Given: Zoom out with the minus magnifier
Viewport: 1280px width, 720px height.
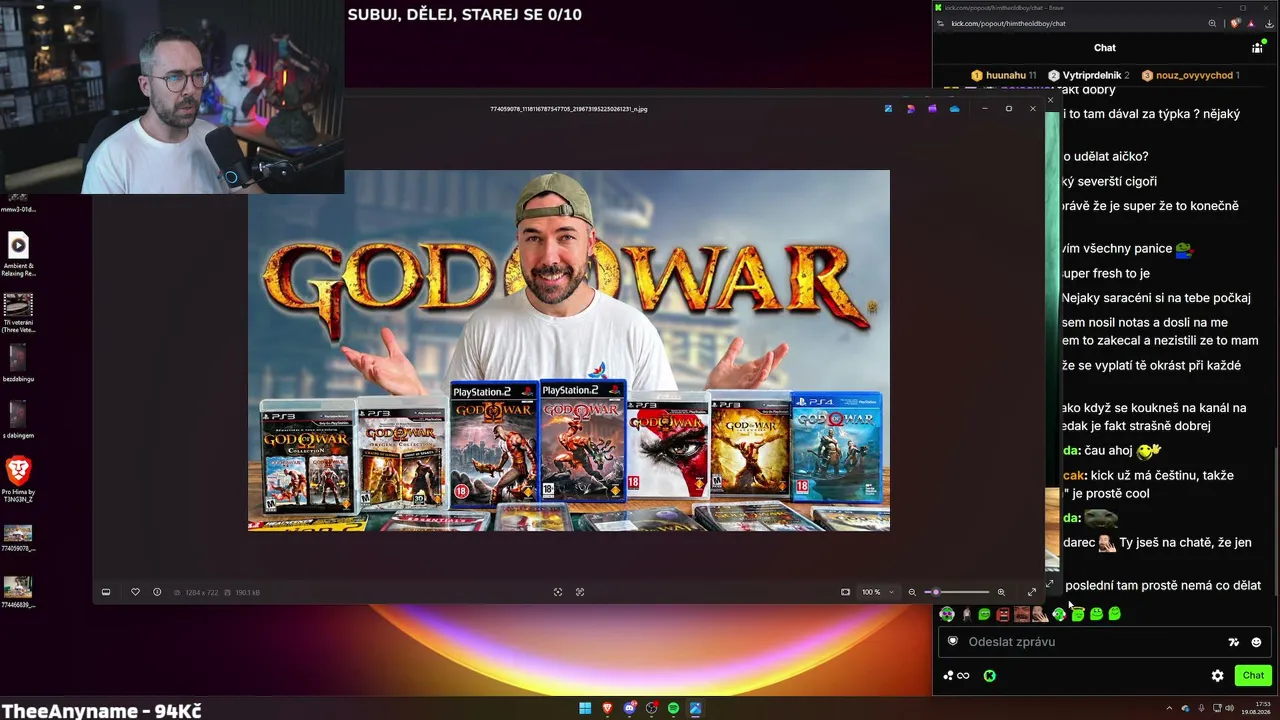Looking at the screenshot, I should [x=912, y=592].
